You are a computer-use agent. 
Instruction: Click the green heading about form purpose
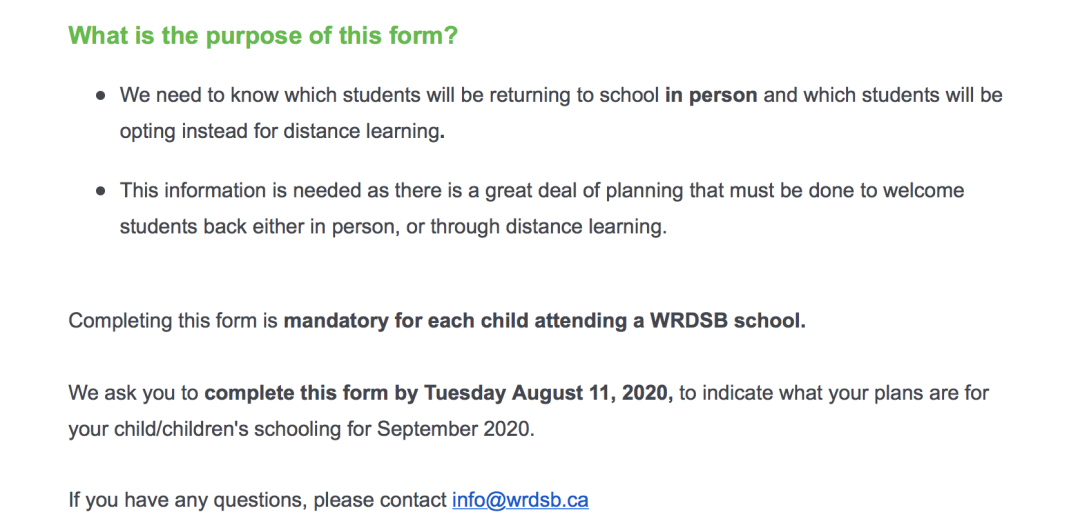(263, 35)
